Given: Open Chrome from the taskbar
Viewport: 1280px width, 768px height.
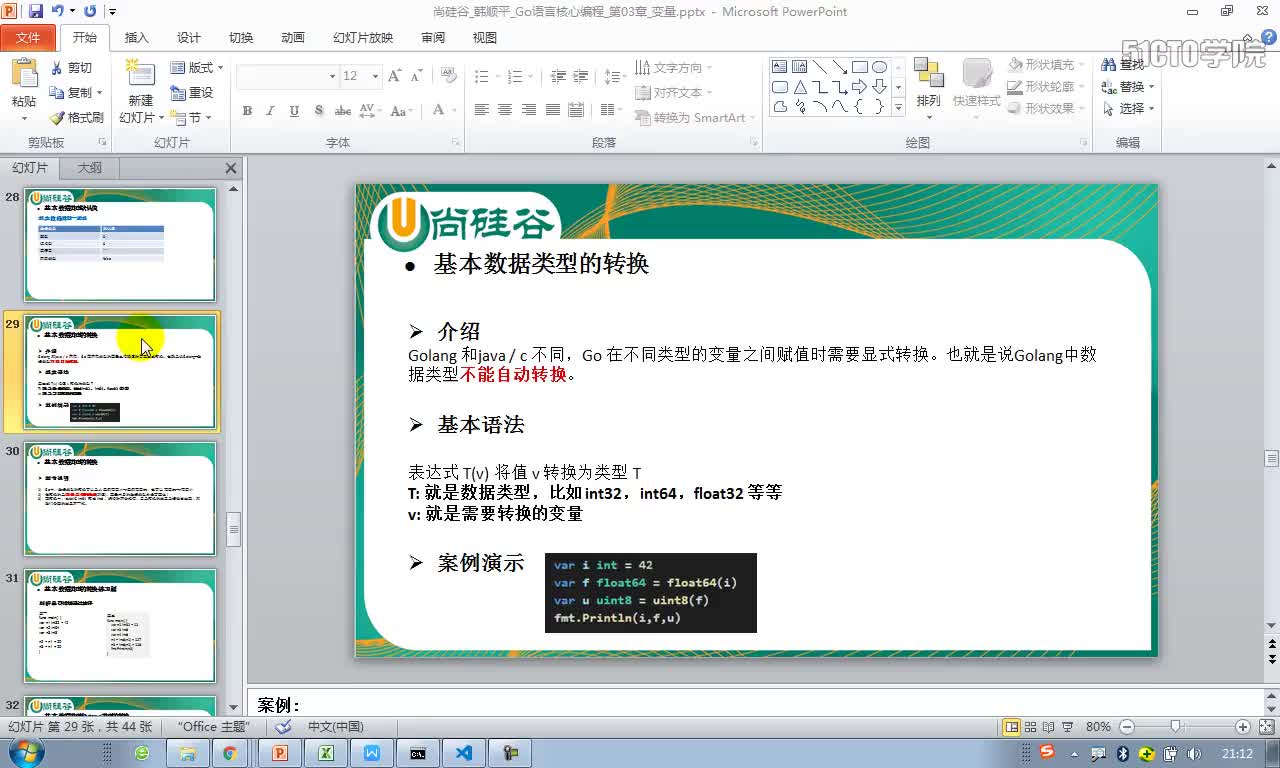Looking at the screenshot, I should click(230, 753).
